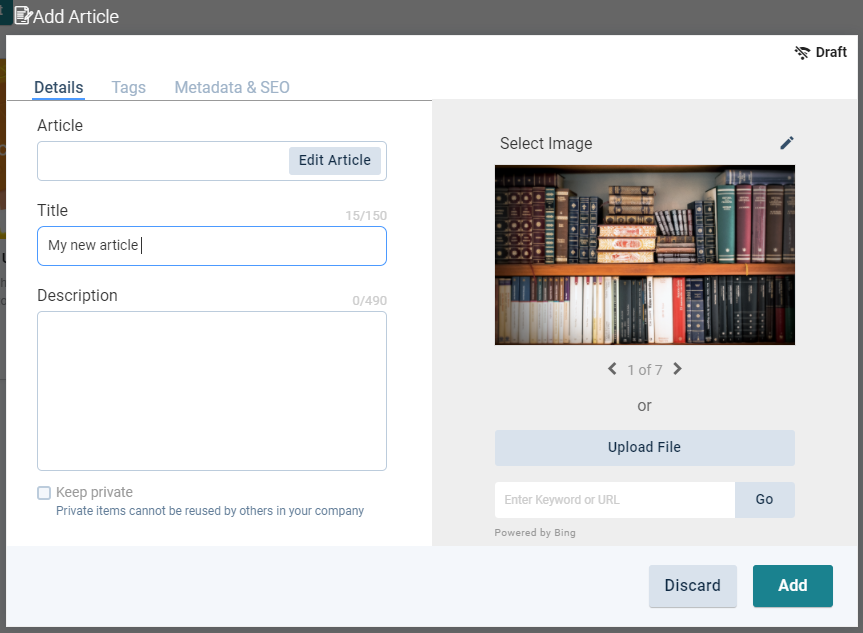Click the Upload File button
Viewport: 863px width, 633px height.
pyautogui.click(x=645, y=448)
